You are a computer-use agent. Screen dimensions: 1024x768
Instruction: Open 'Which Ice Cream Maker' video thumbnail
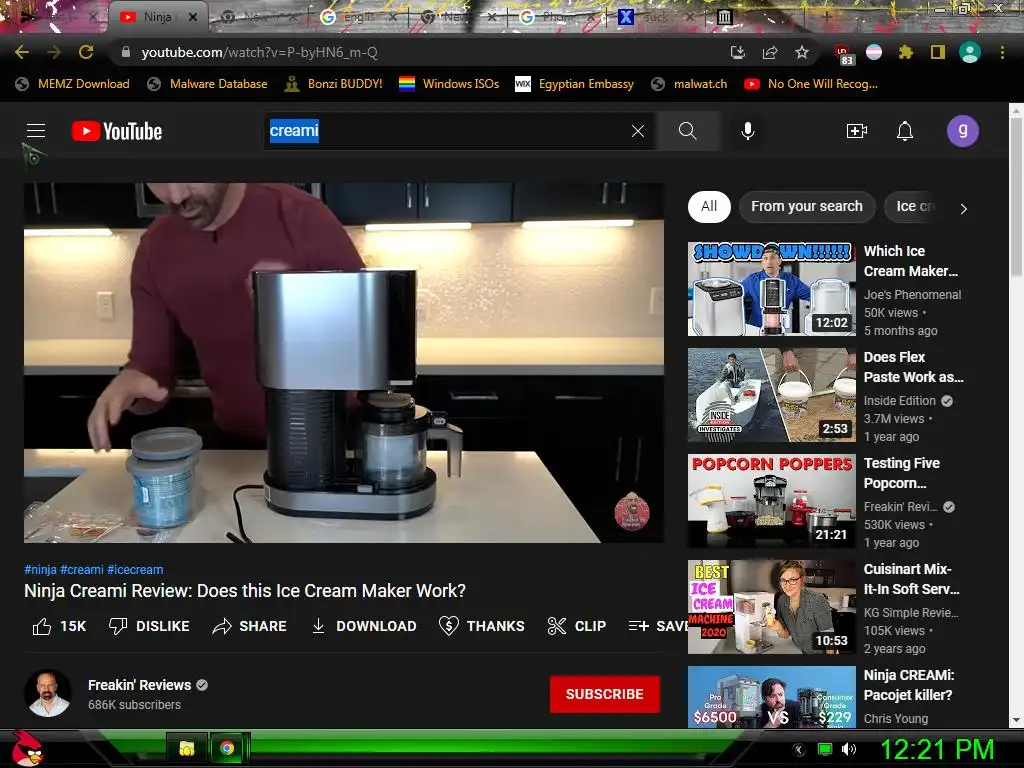(x=771, y=289)
